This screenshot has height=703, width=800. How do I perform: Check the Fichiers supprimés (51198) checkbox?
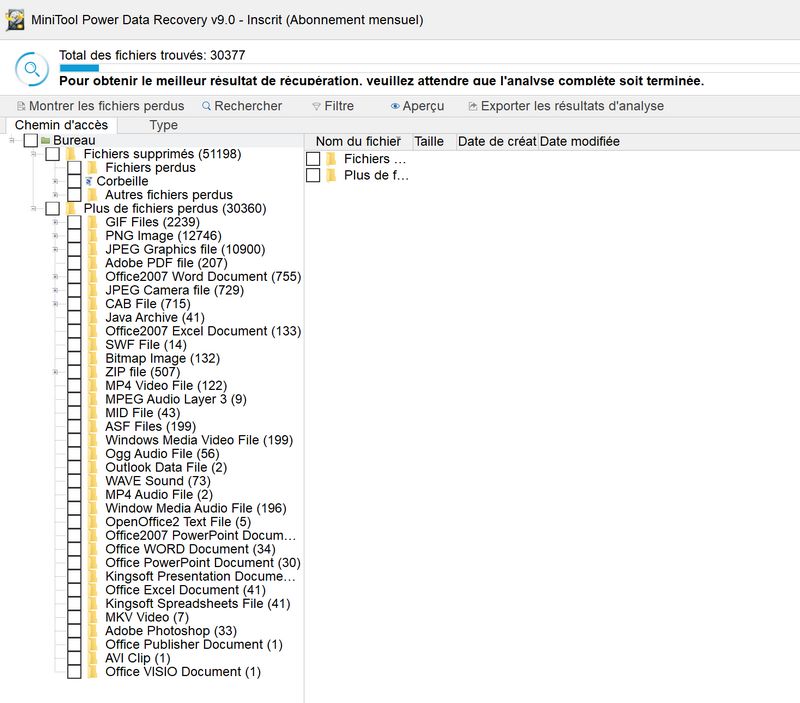point(53,154)
